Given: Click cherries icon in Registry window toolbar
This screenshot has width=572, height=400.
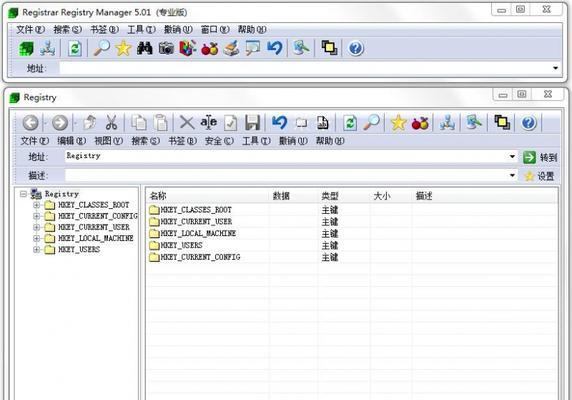Looking at the screenshot, I should click(420, 123).
